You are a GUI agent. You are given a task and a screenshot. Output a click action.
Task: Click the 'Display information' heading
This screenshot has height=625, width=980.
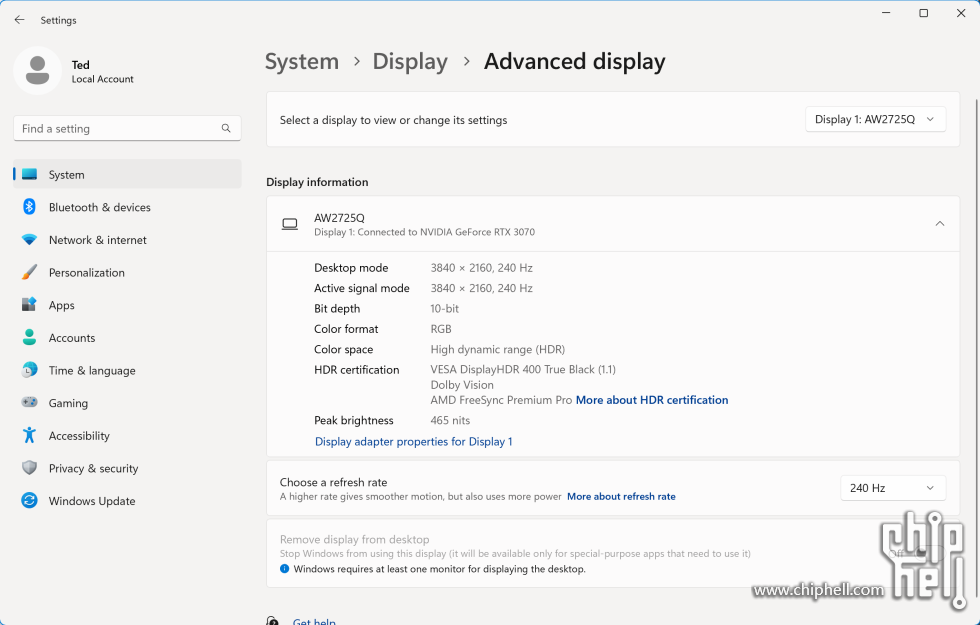point(318,182)
